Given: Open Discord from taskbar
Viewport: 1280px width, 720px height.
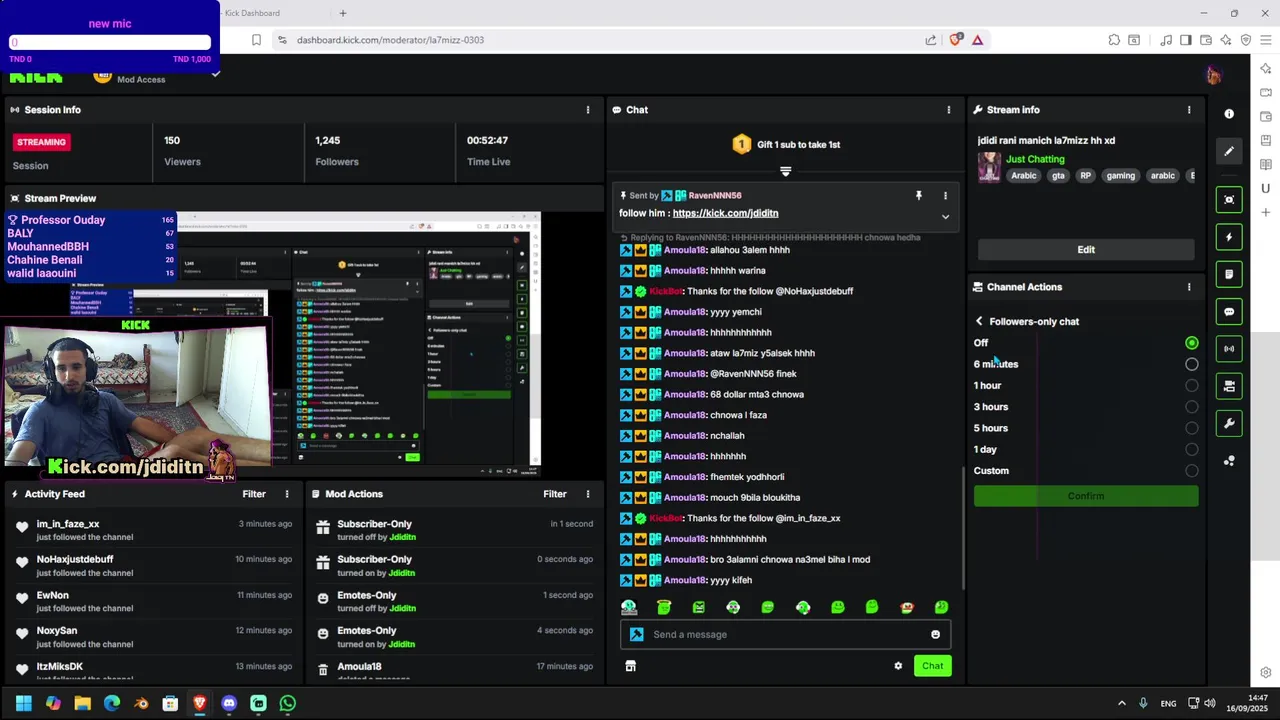Looking at the screenshot, I should coord(229,703).
